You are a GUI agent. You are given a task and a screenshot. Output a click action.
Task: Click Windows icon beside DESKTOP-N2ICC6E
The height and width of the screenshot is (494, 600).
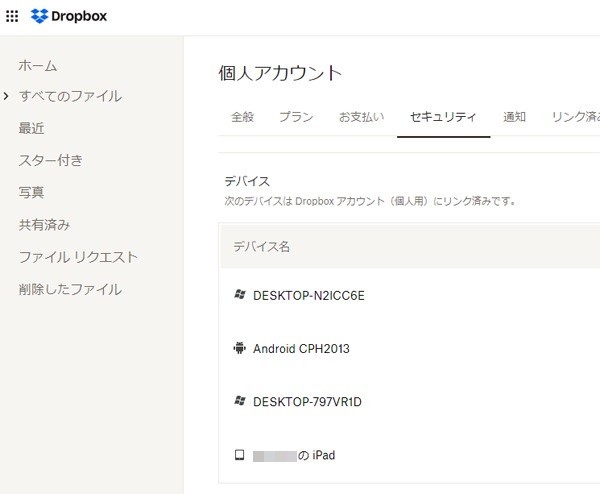tap(240, 295)
